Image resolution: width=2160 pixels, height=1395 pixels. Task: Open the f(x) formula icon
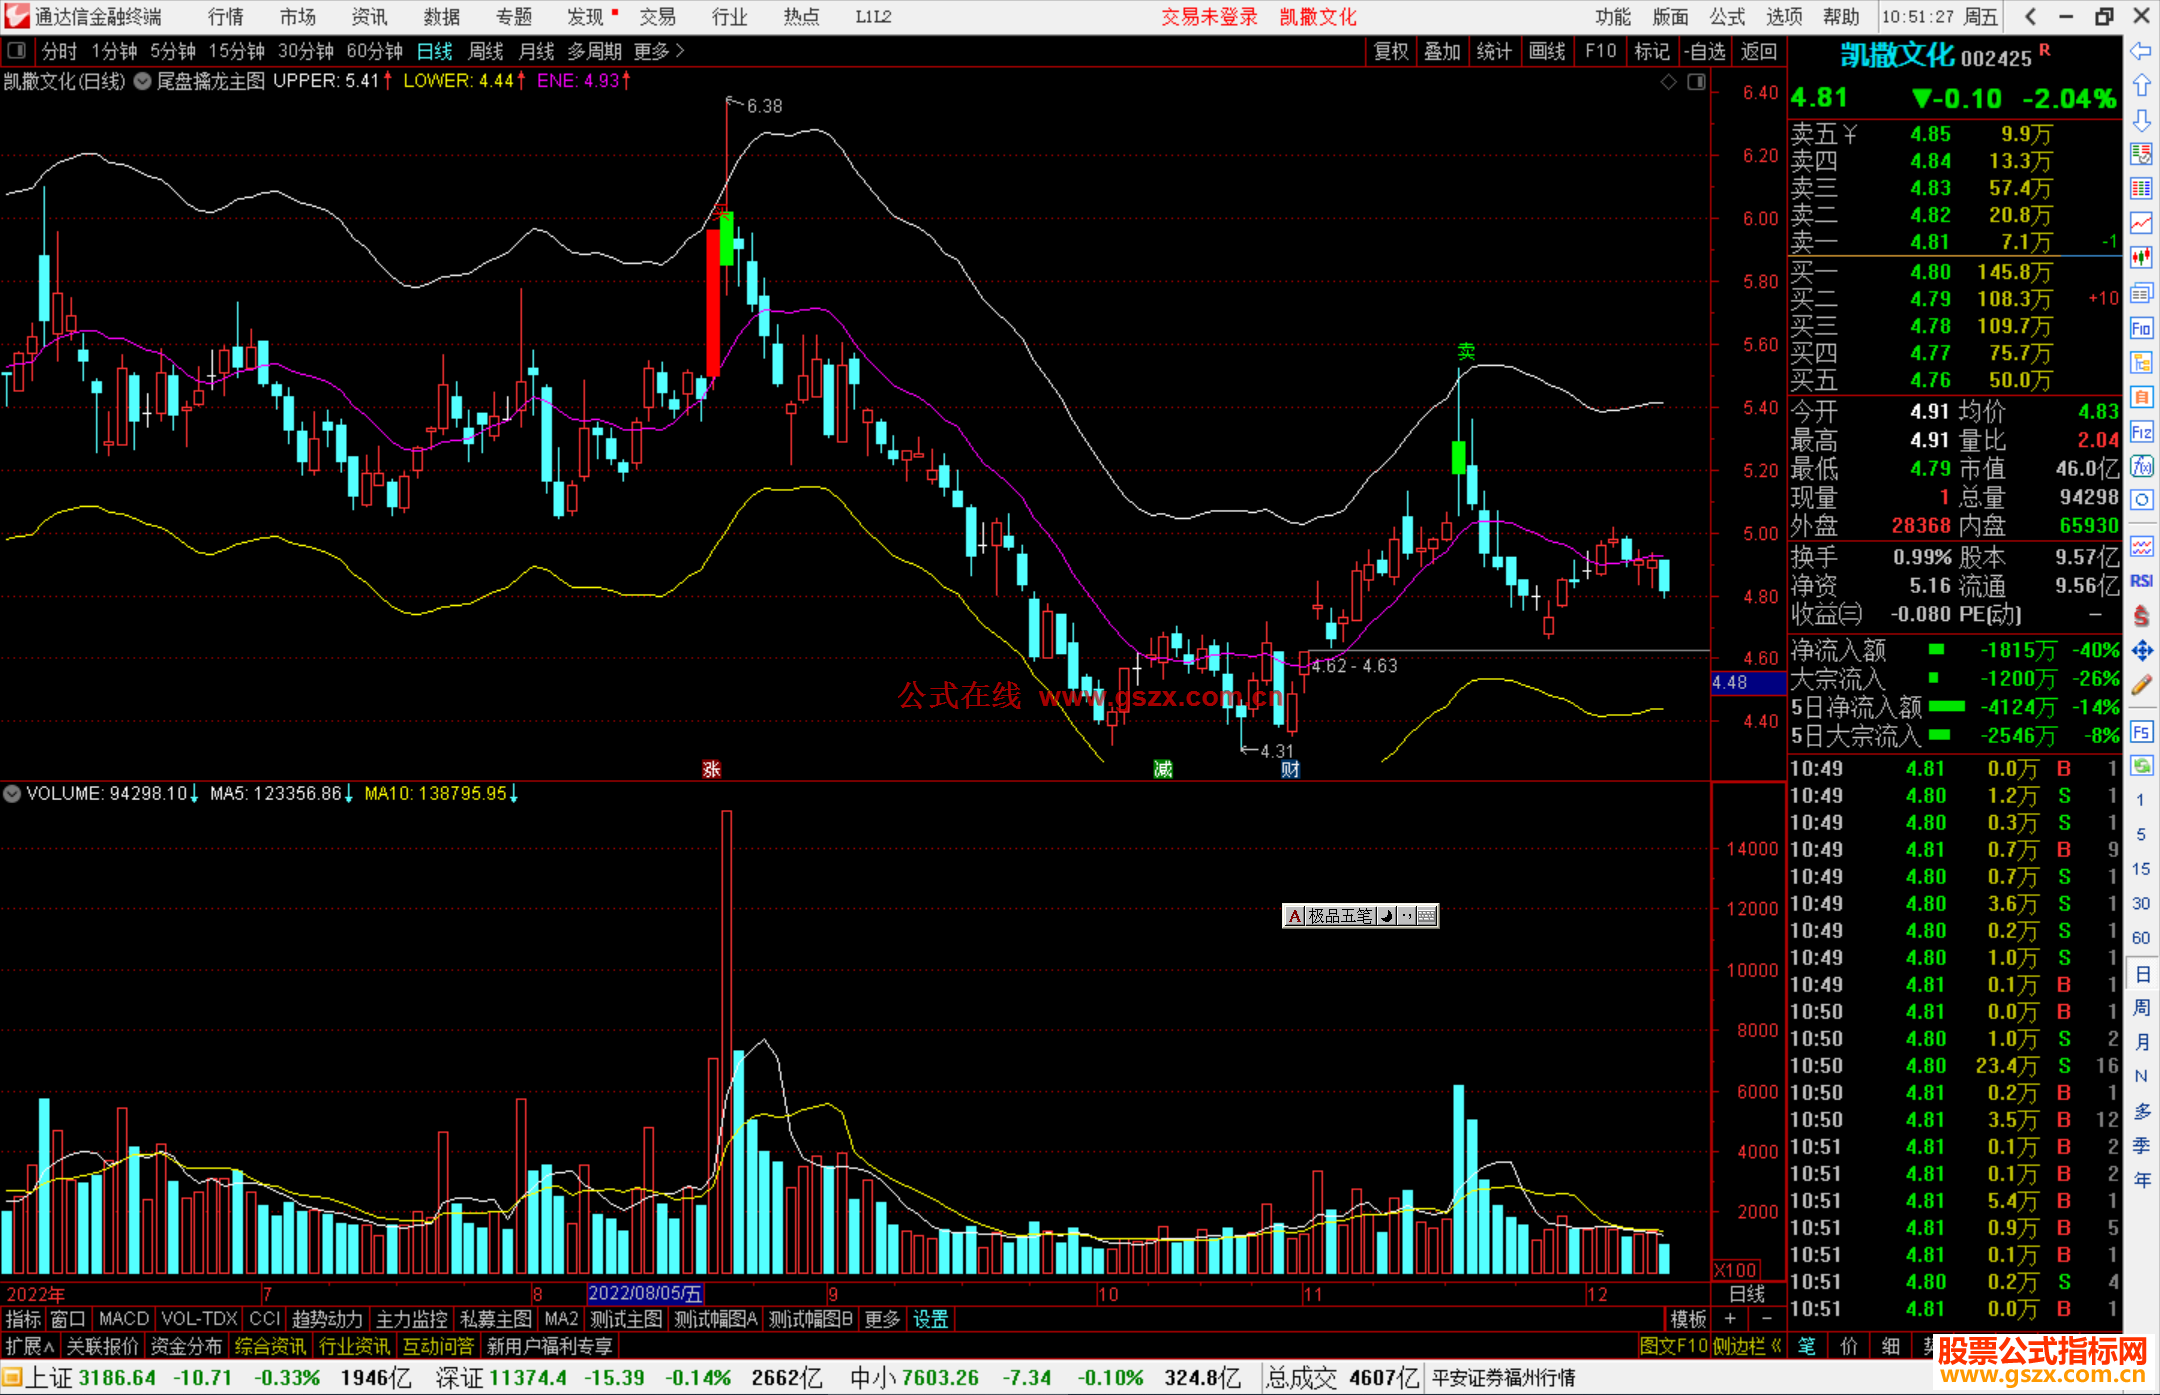click(2141, 466)
